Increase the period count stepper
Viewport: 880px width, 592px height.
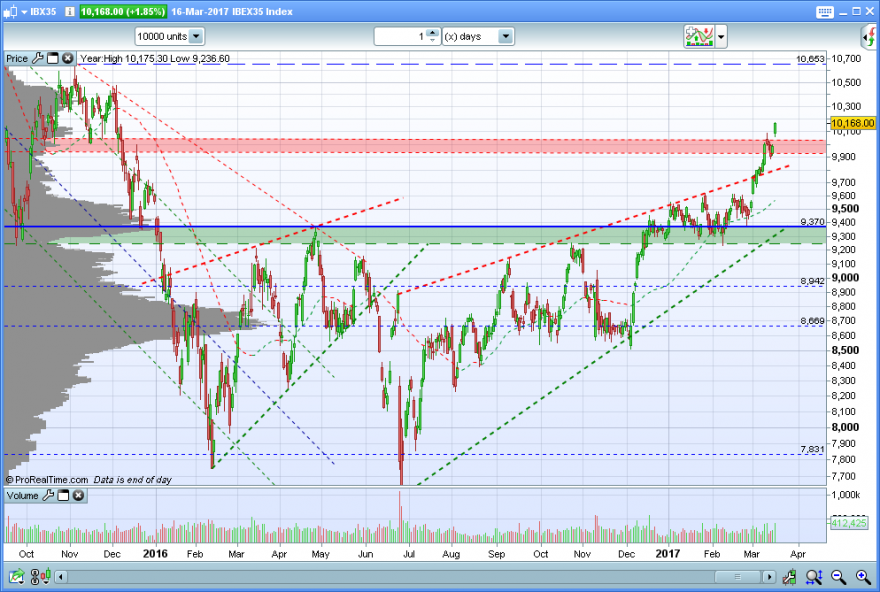tap(432, 33)
